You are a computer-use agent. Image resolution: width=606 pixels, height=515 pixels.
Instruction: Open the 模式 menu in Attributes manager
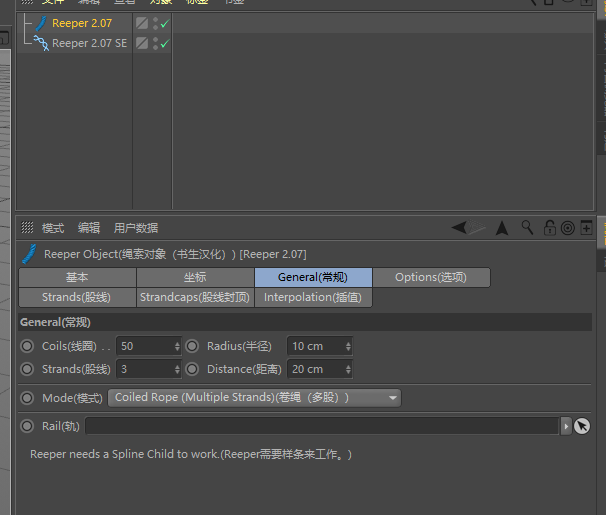(53, 228)
